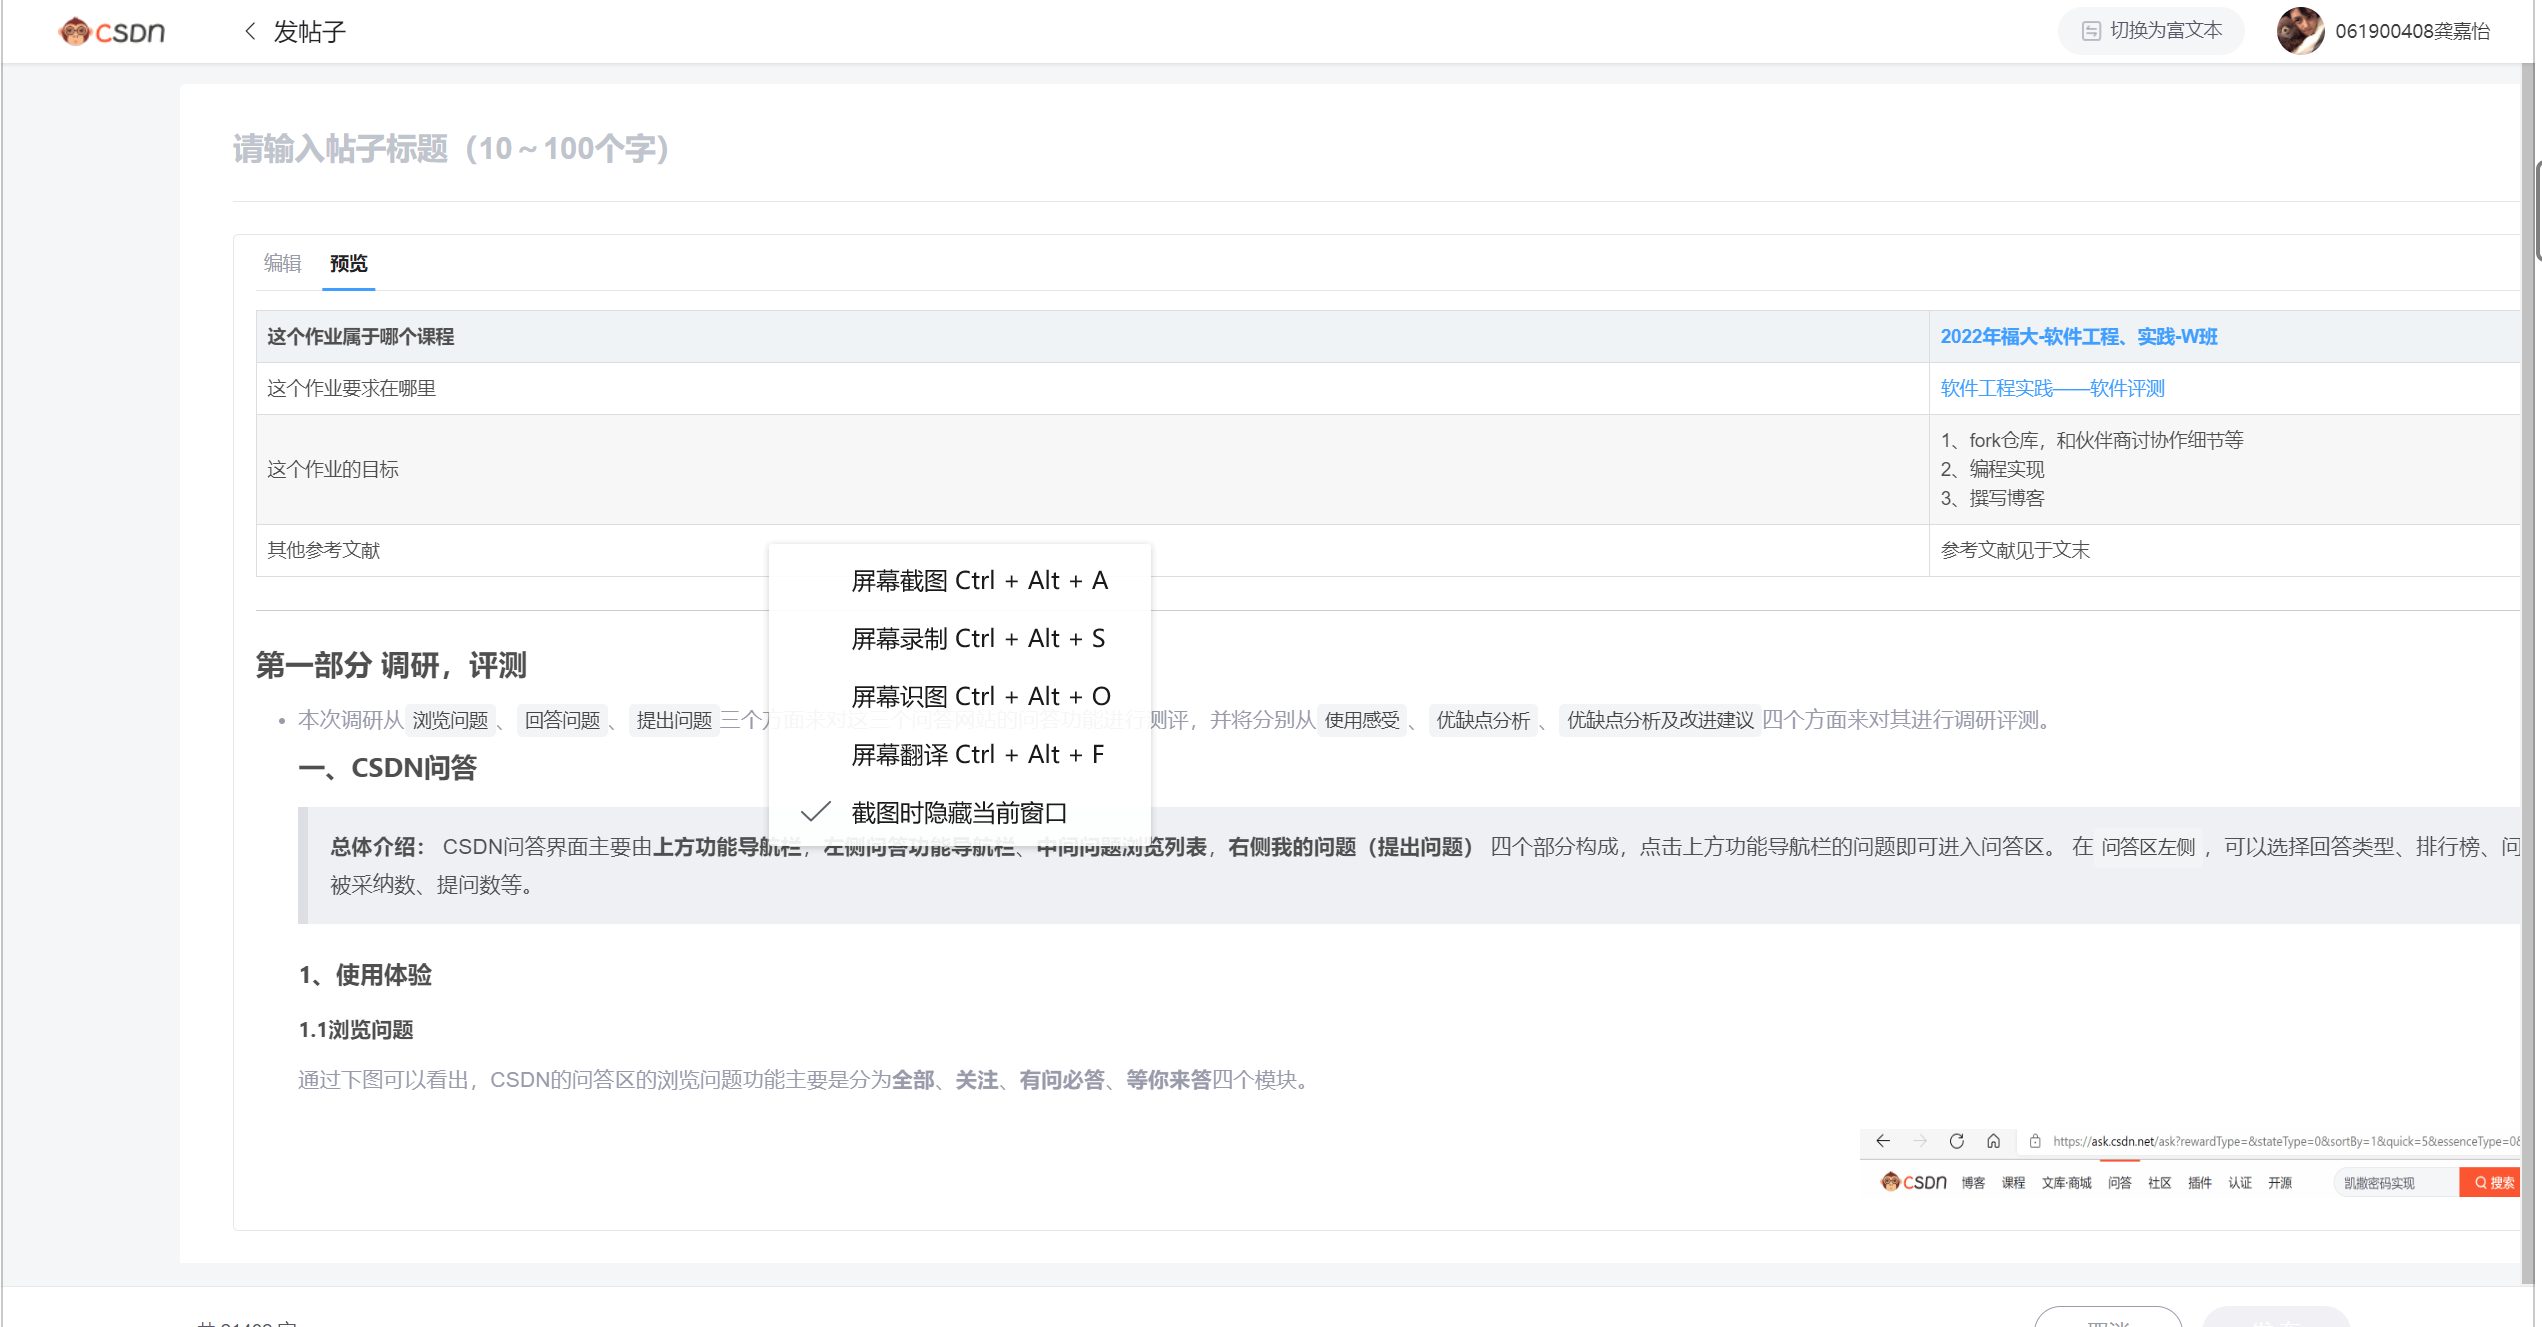Image resolution: width=2542 pixels, height=1327 pixels.
Task: Click the 发帖子 page heading
Action: (309, 32)
